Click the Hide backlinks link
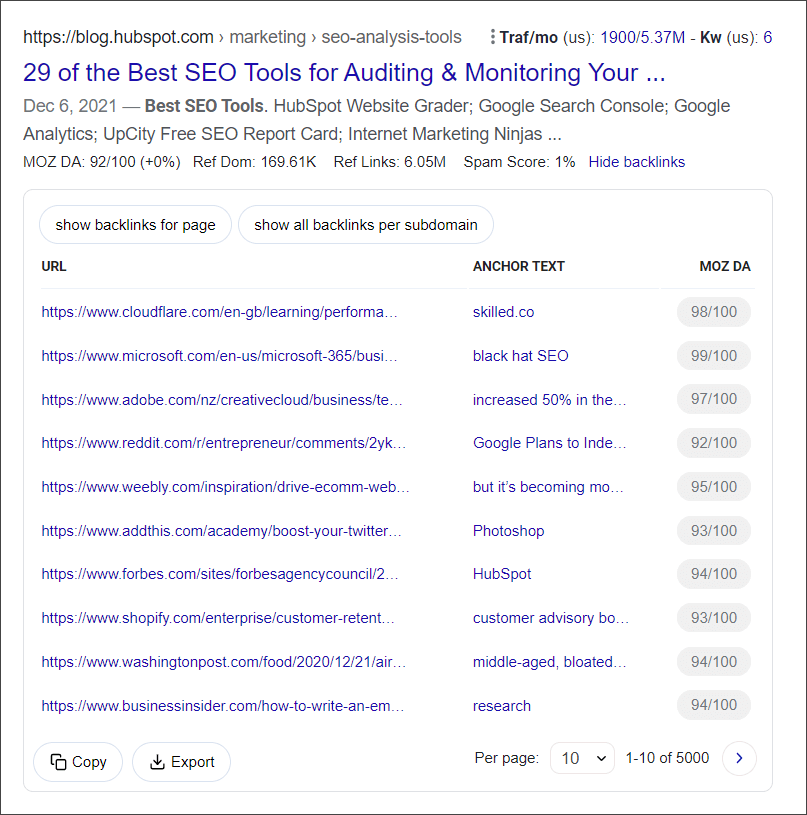The height and width of the screenshot is (815, 807). (637, 162)
